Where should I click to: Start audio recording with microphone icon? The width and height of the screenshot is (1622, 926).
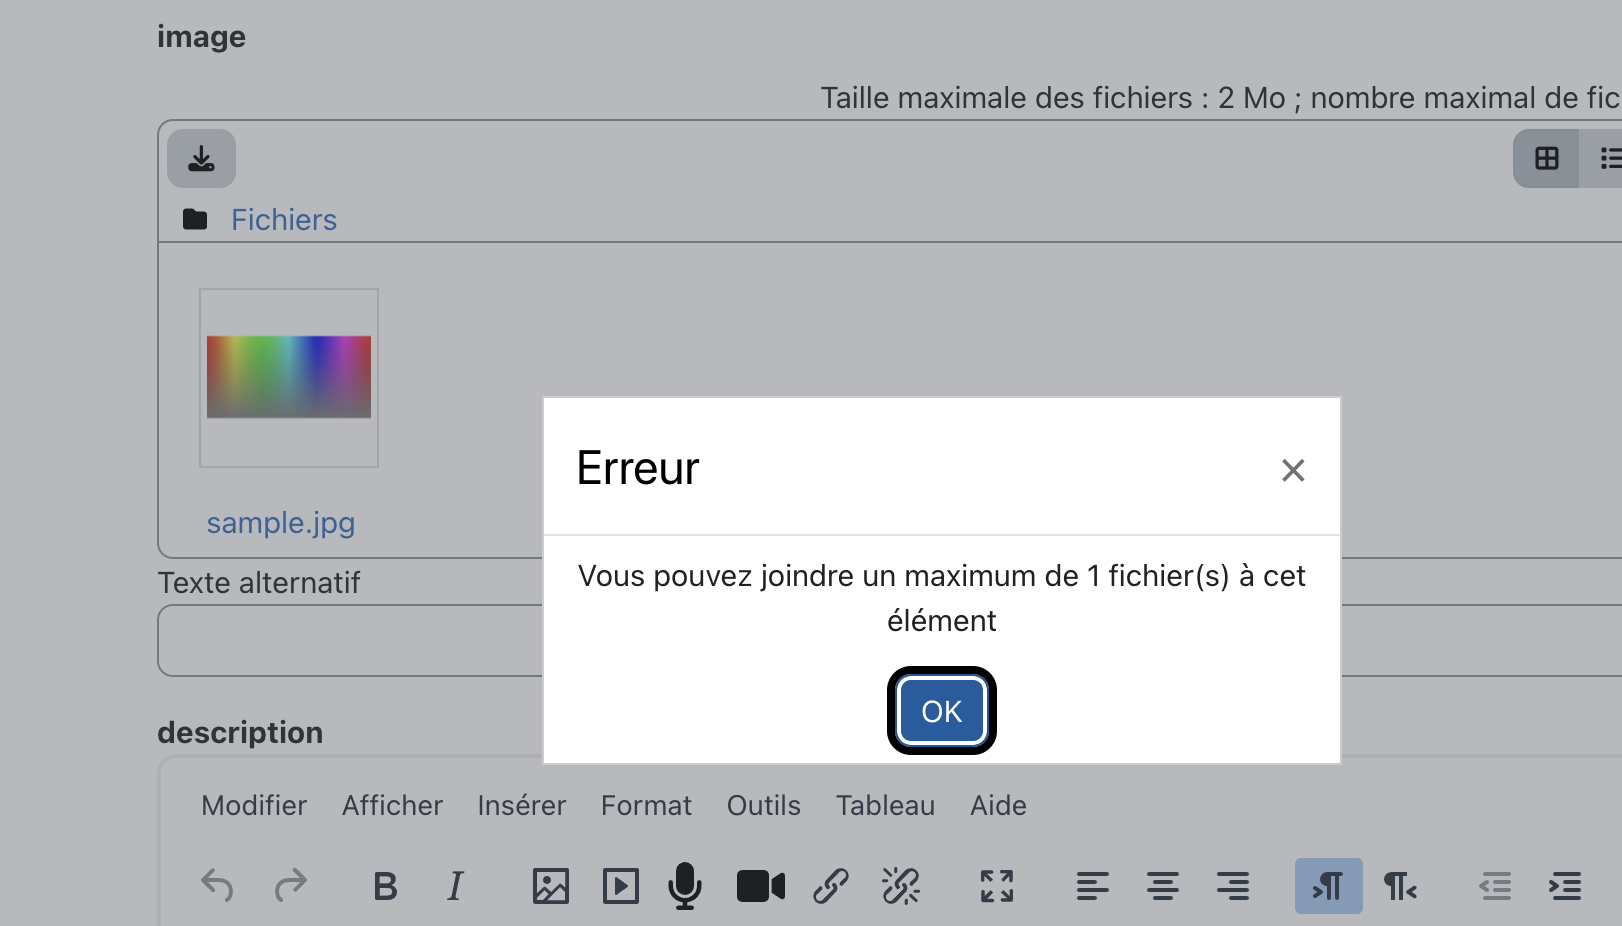[x=685, y=886]
